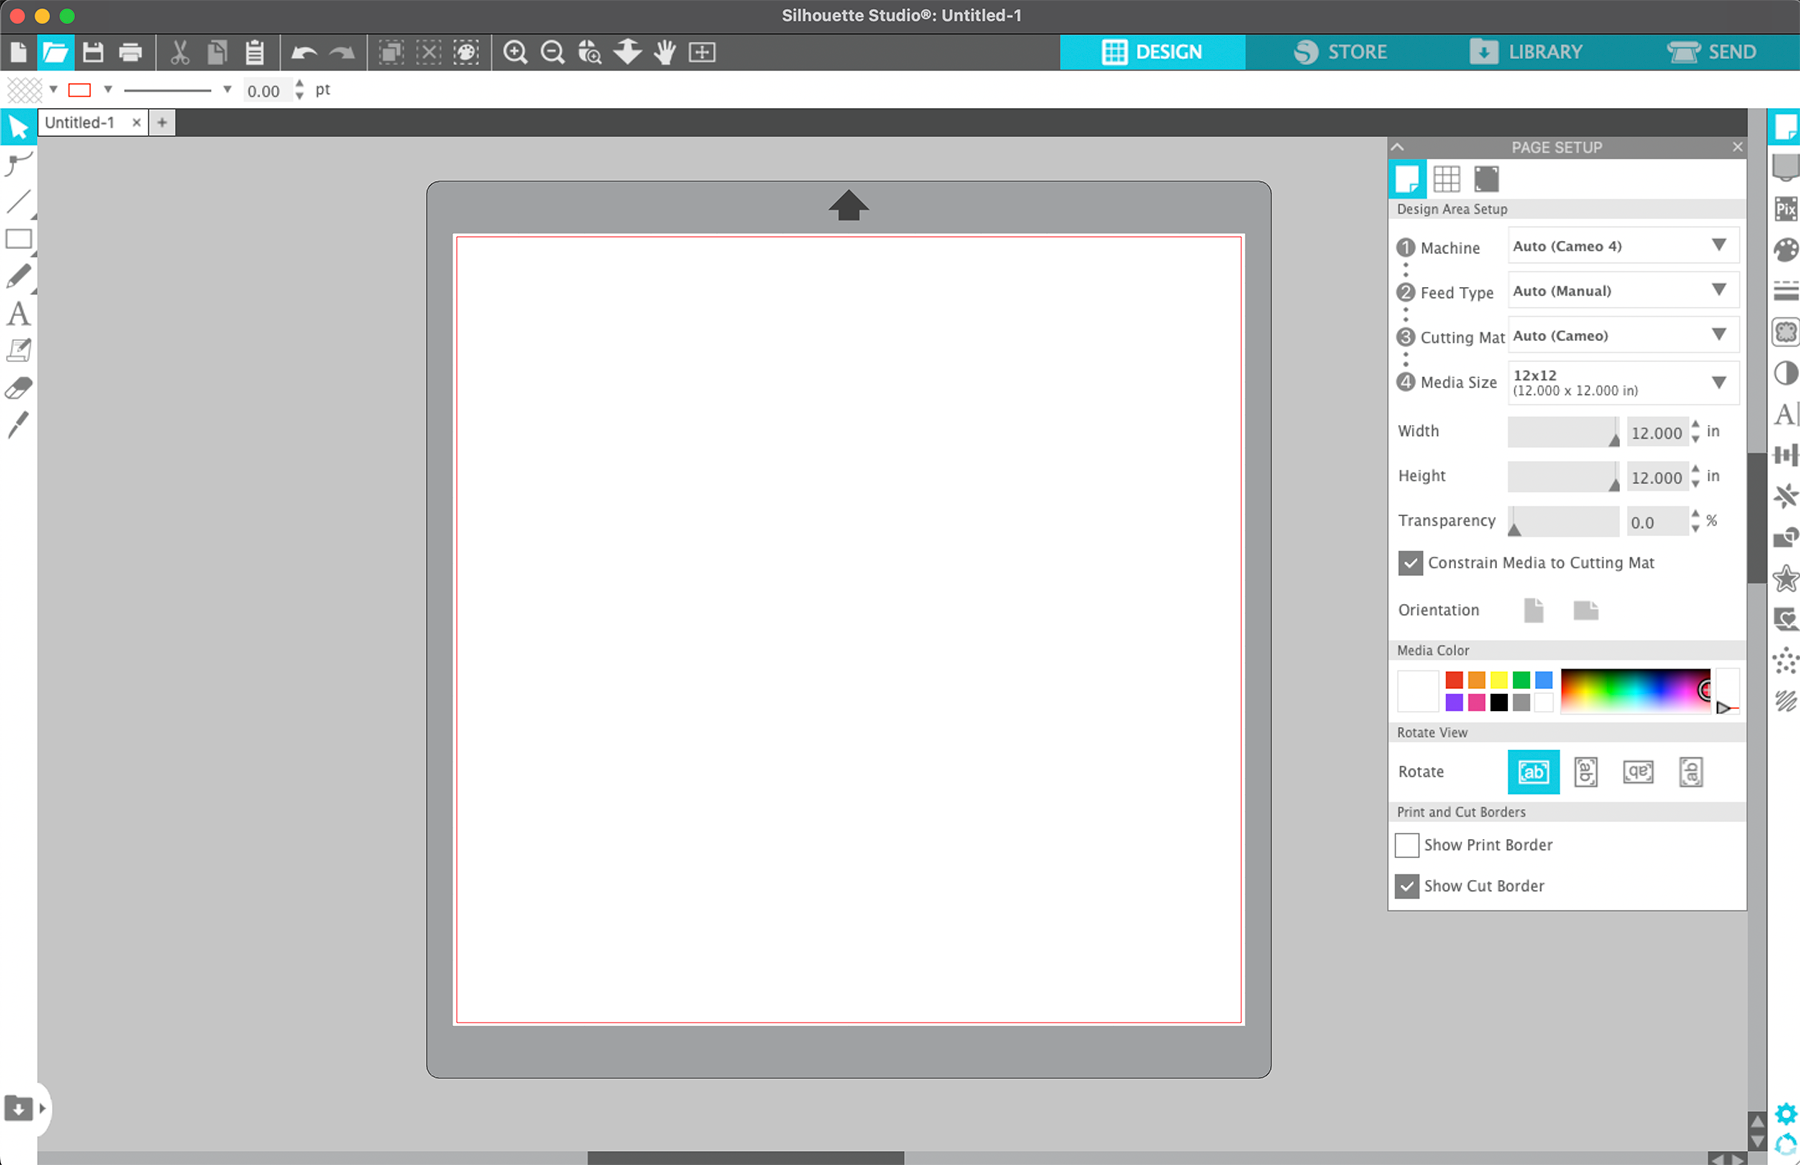1800x1165 pixels.
Task: Open the Line Style panel
Action: (1786, 290)
